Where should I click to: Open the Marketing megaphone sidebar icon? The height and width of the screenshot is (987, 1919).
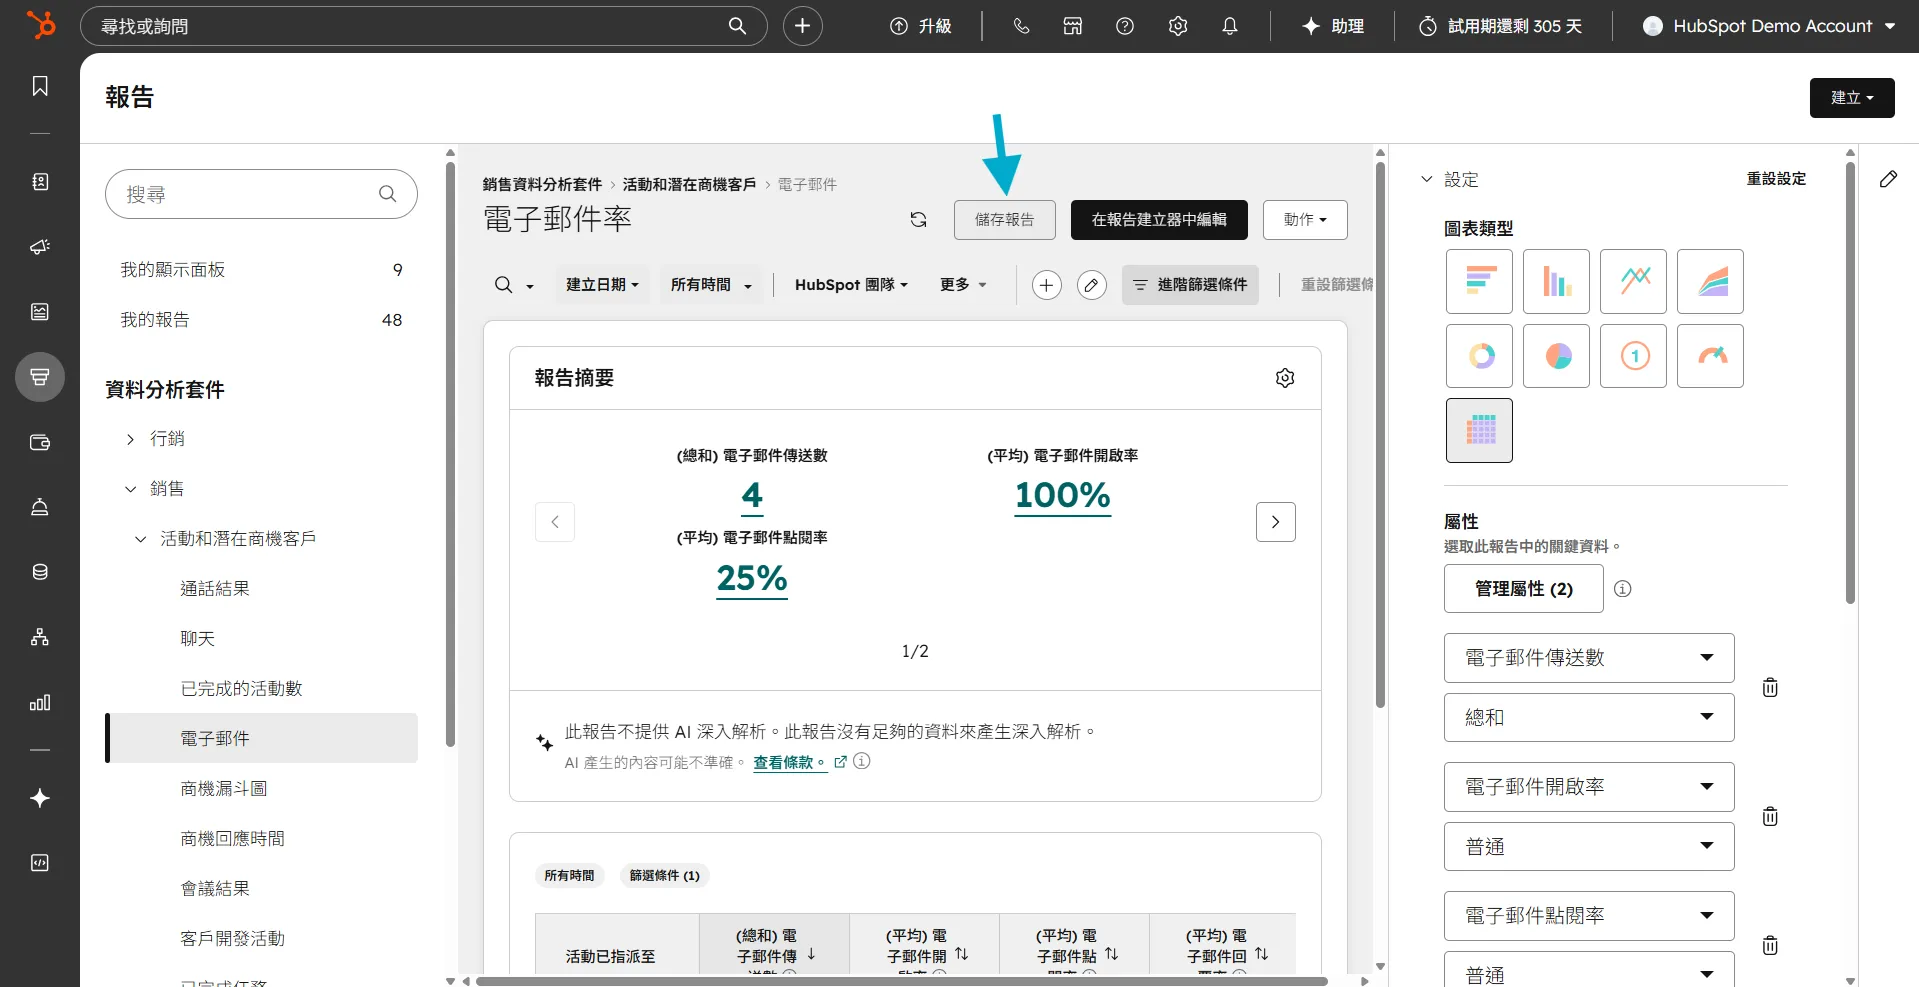click(40, 246)
